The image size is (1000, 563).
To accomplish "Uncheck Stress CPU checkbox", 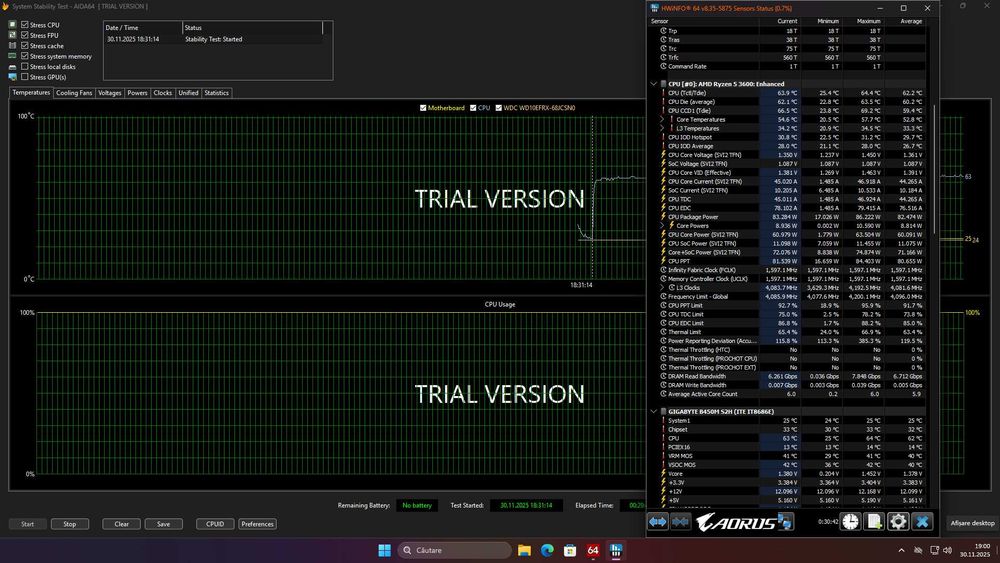I will (x=25, y=25).
